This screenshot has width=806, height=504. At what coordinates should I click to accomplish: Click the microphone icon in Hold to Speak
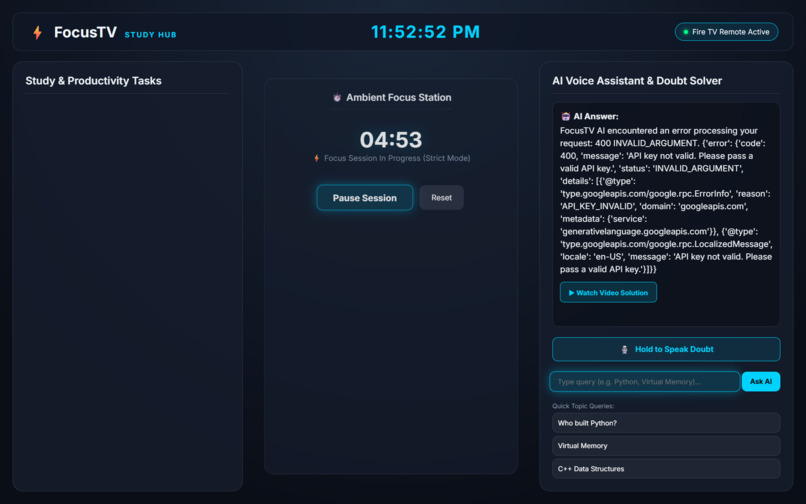(x=625, y=350)
